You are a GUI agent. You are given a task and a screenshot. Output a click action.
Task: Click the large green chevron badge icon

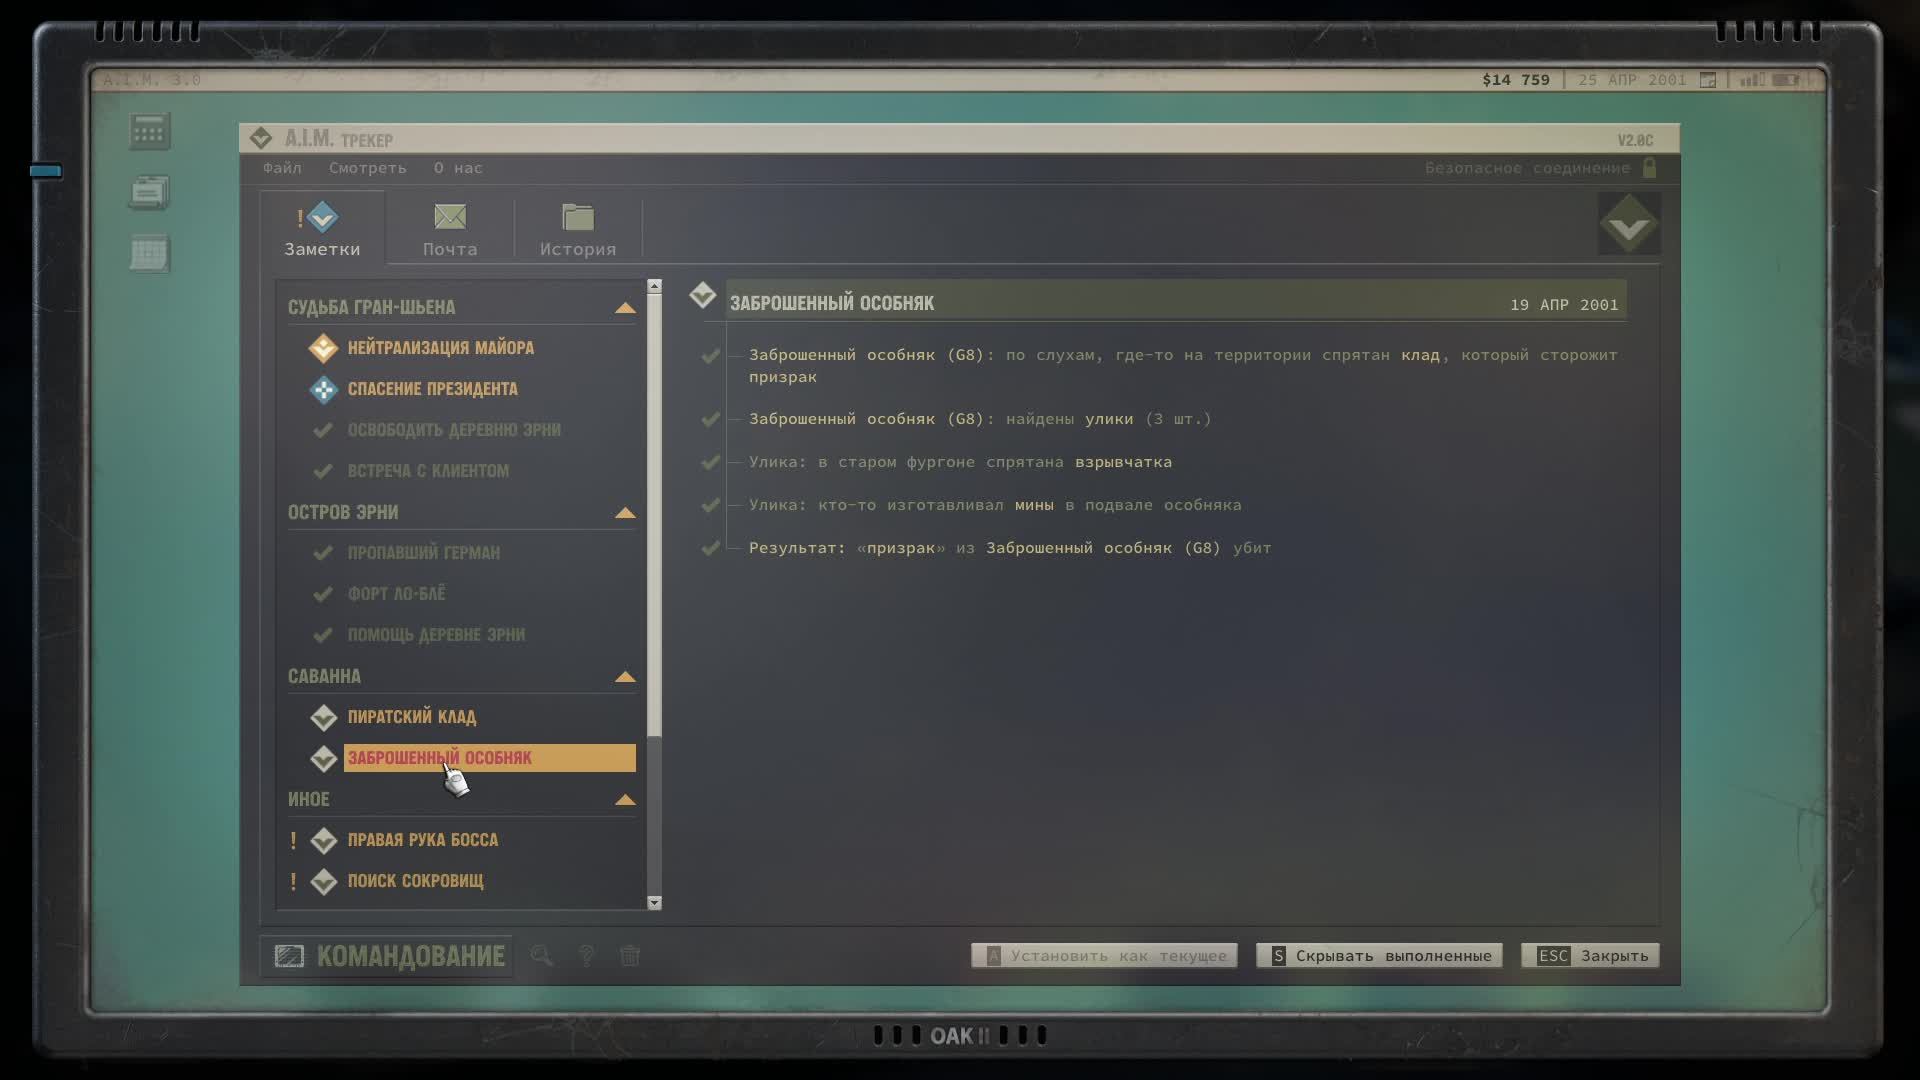[x=1629, y=223]
